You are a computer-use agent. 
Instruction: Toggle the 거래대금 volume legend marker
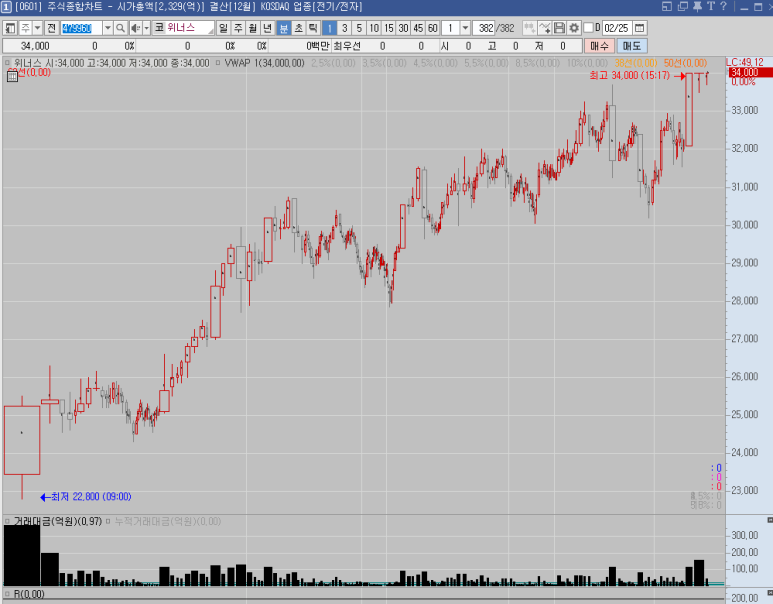(7, 521)
